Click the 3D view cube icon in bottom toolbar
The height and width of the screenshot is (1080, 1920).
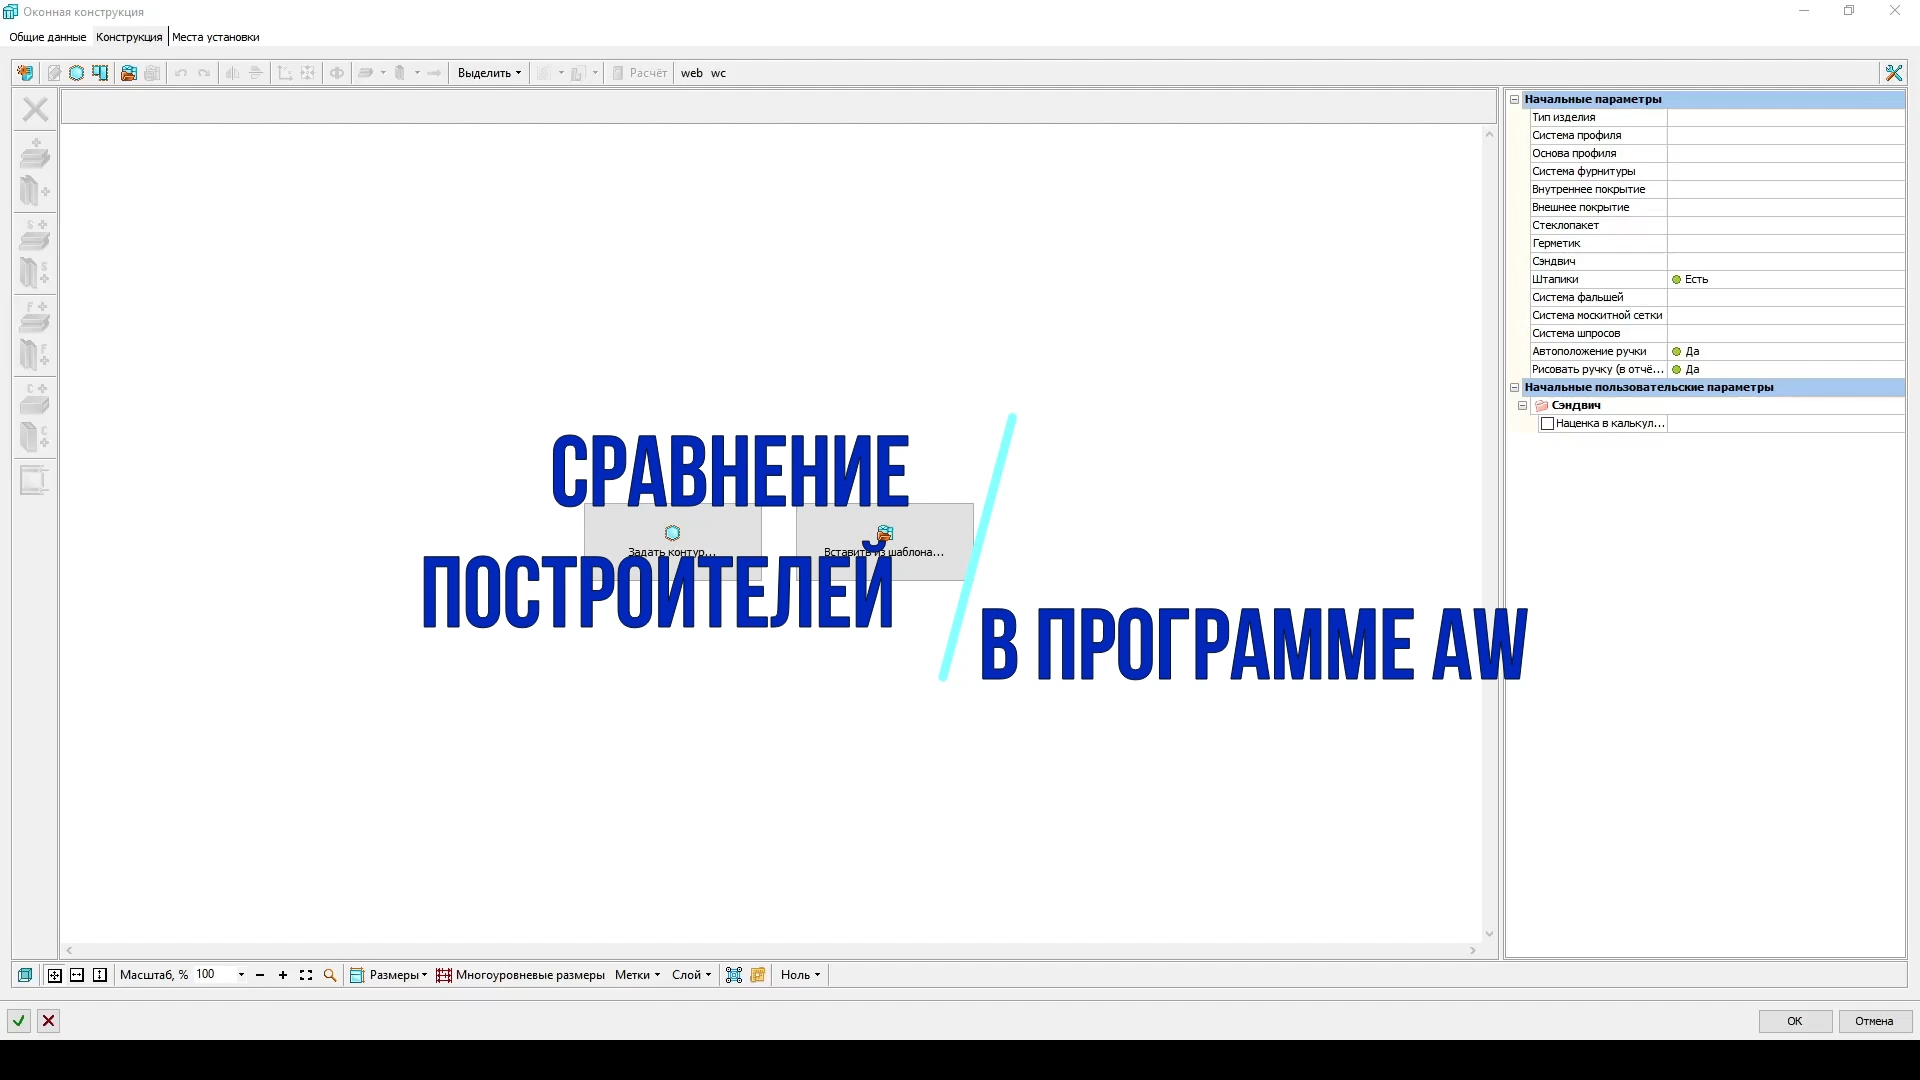point(25,975)
